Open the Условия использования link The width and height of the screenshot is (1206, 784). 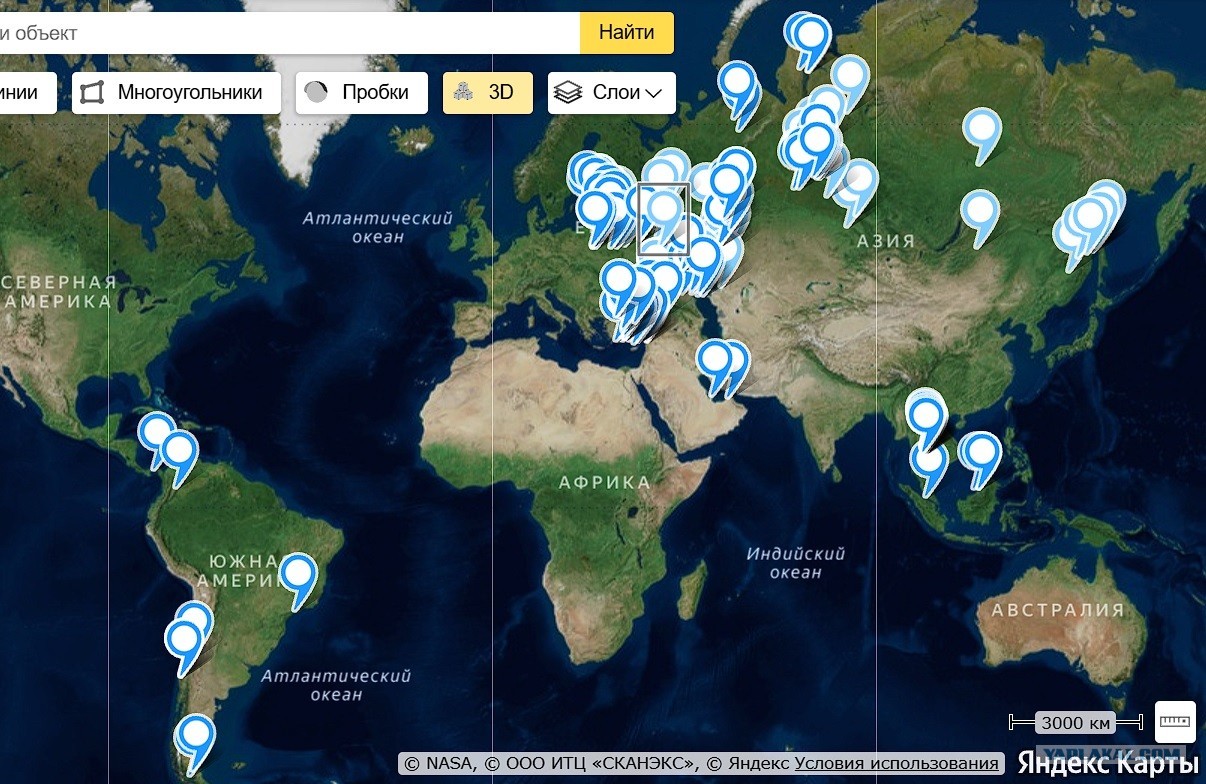point(897,763)
